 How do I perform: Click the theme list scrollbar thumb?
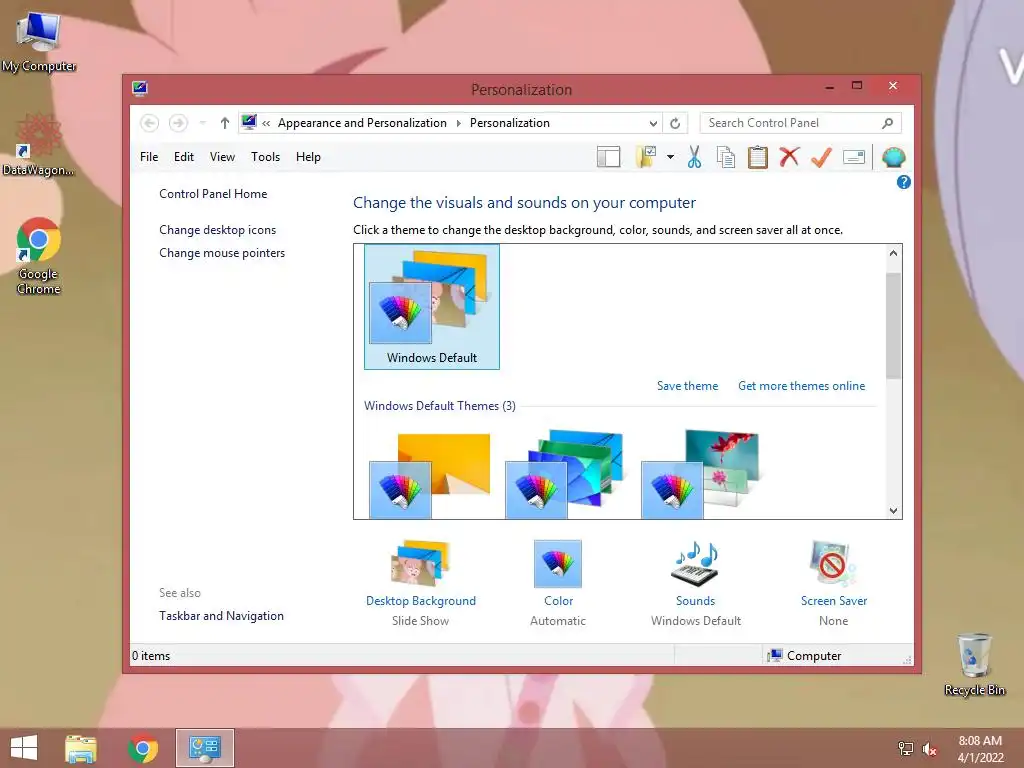893,325
